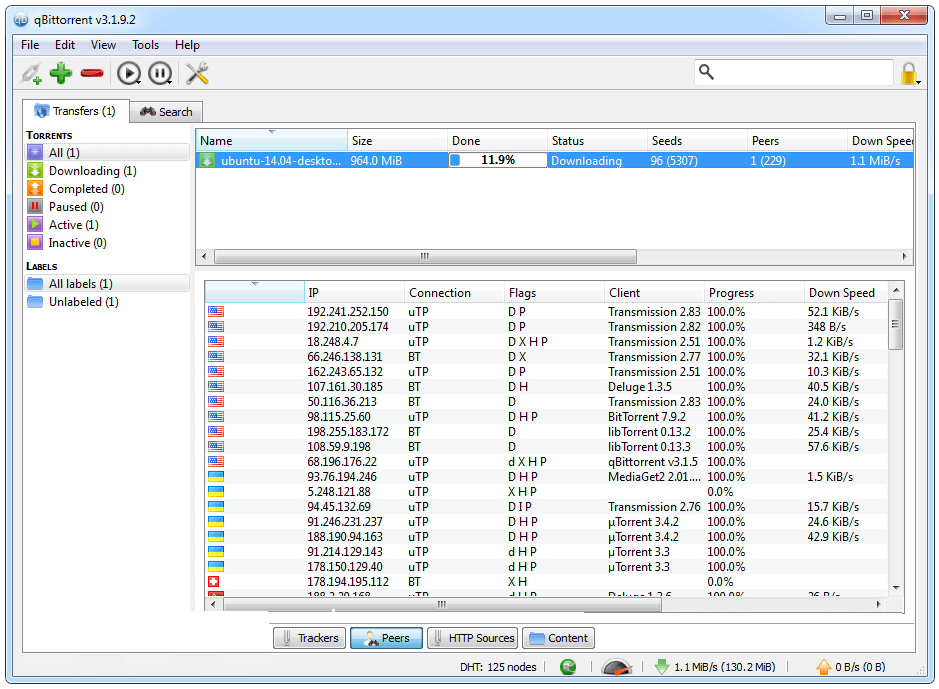Sort peers by Flags column
Image resolution: width=939 pixels, height=689 pixels.
(555, 293)
